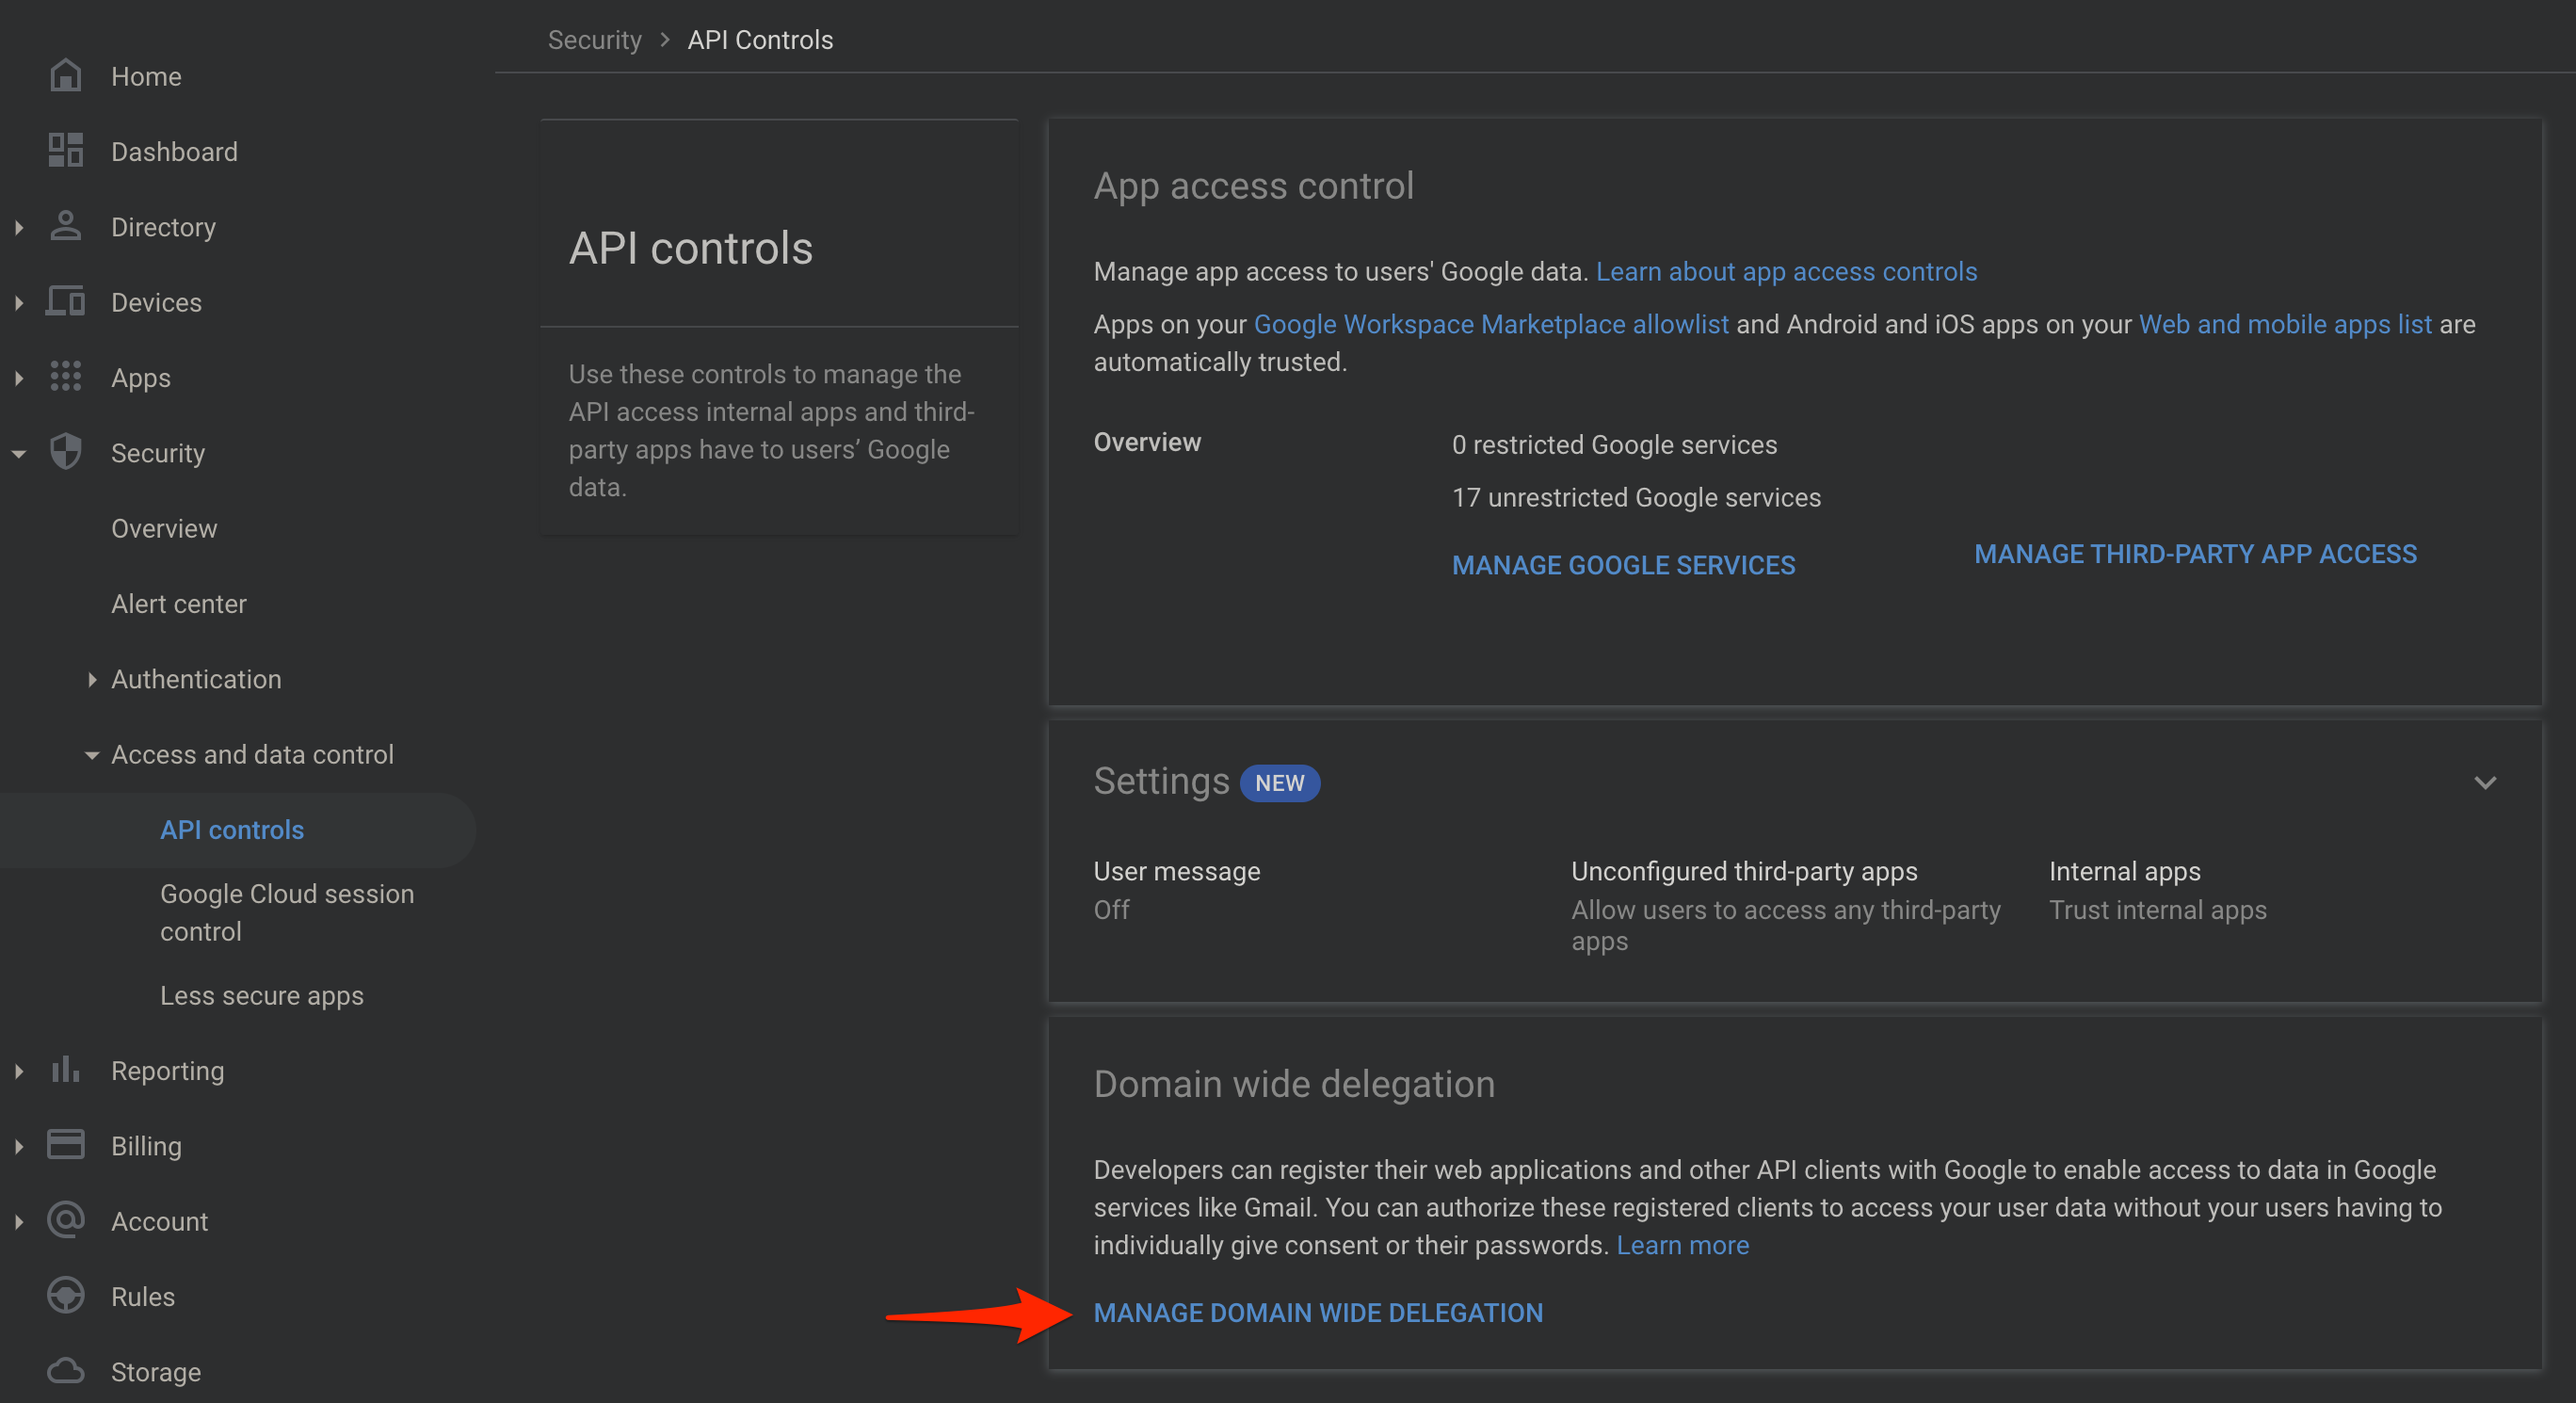
Task: Expand the Reporting section arrow
Action: tap(19, 1071)
